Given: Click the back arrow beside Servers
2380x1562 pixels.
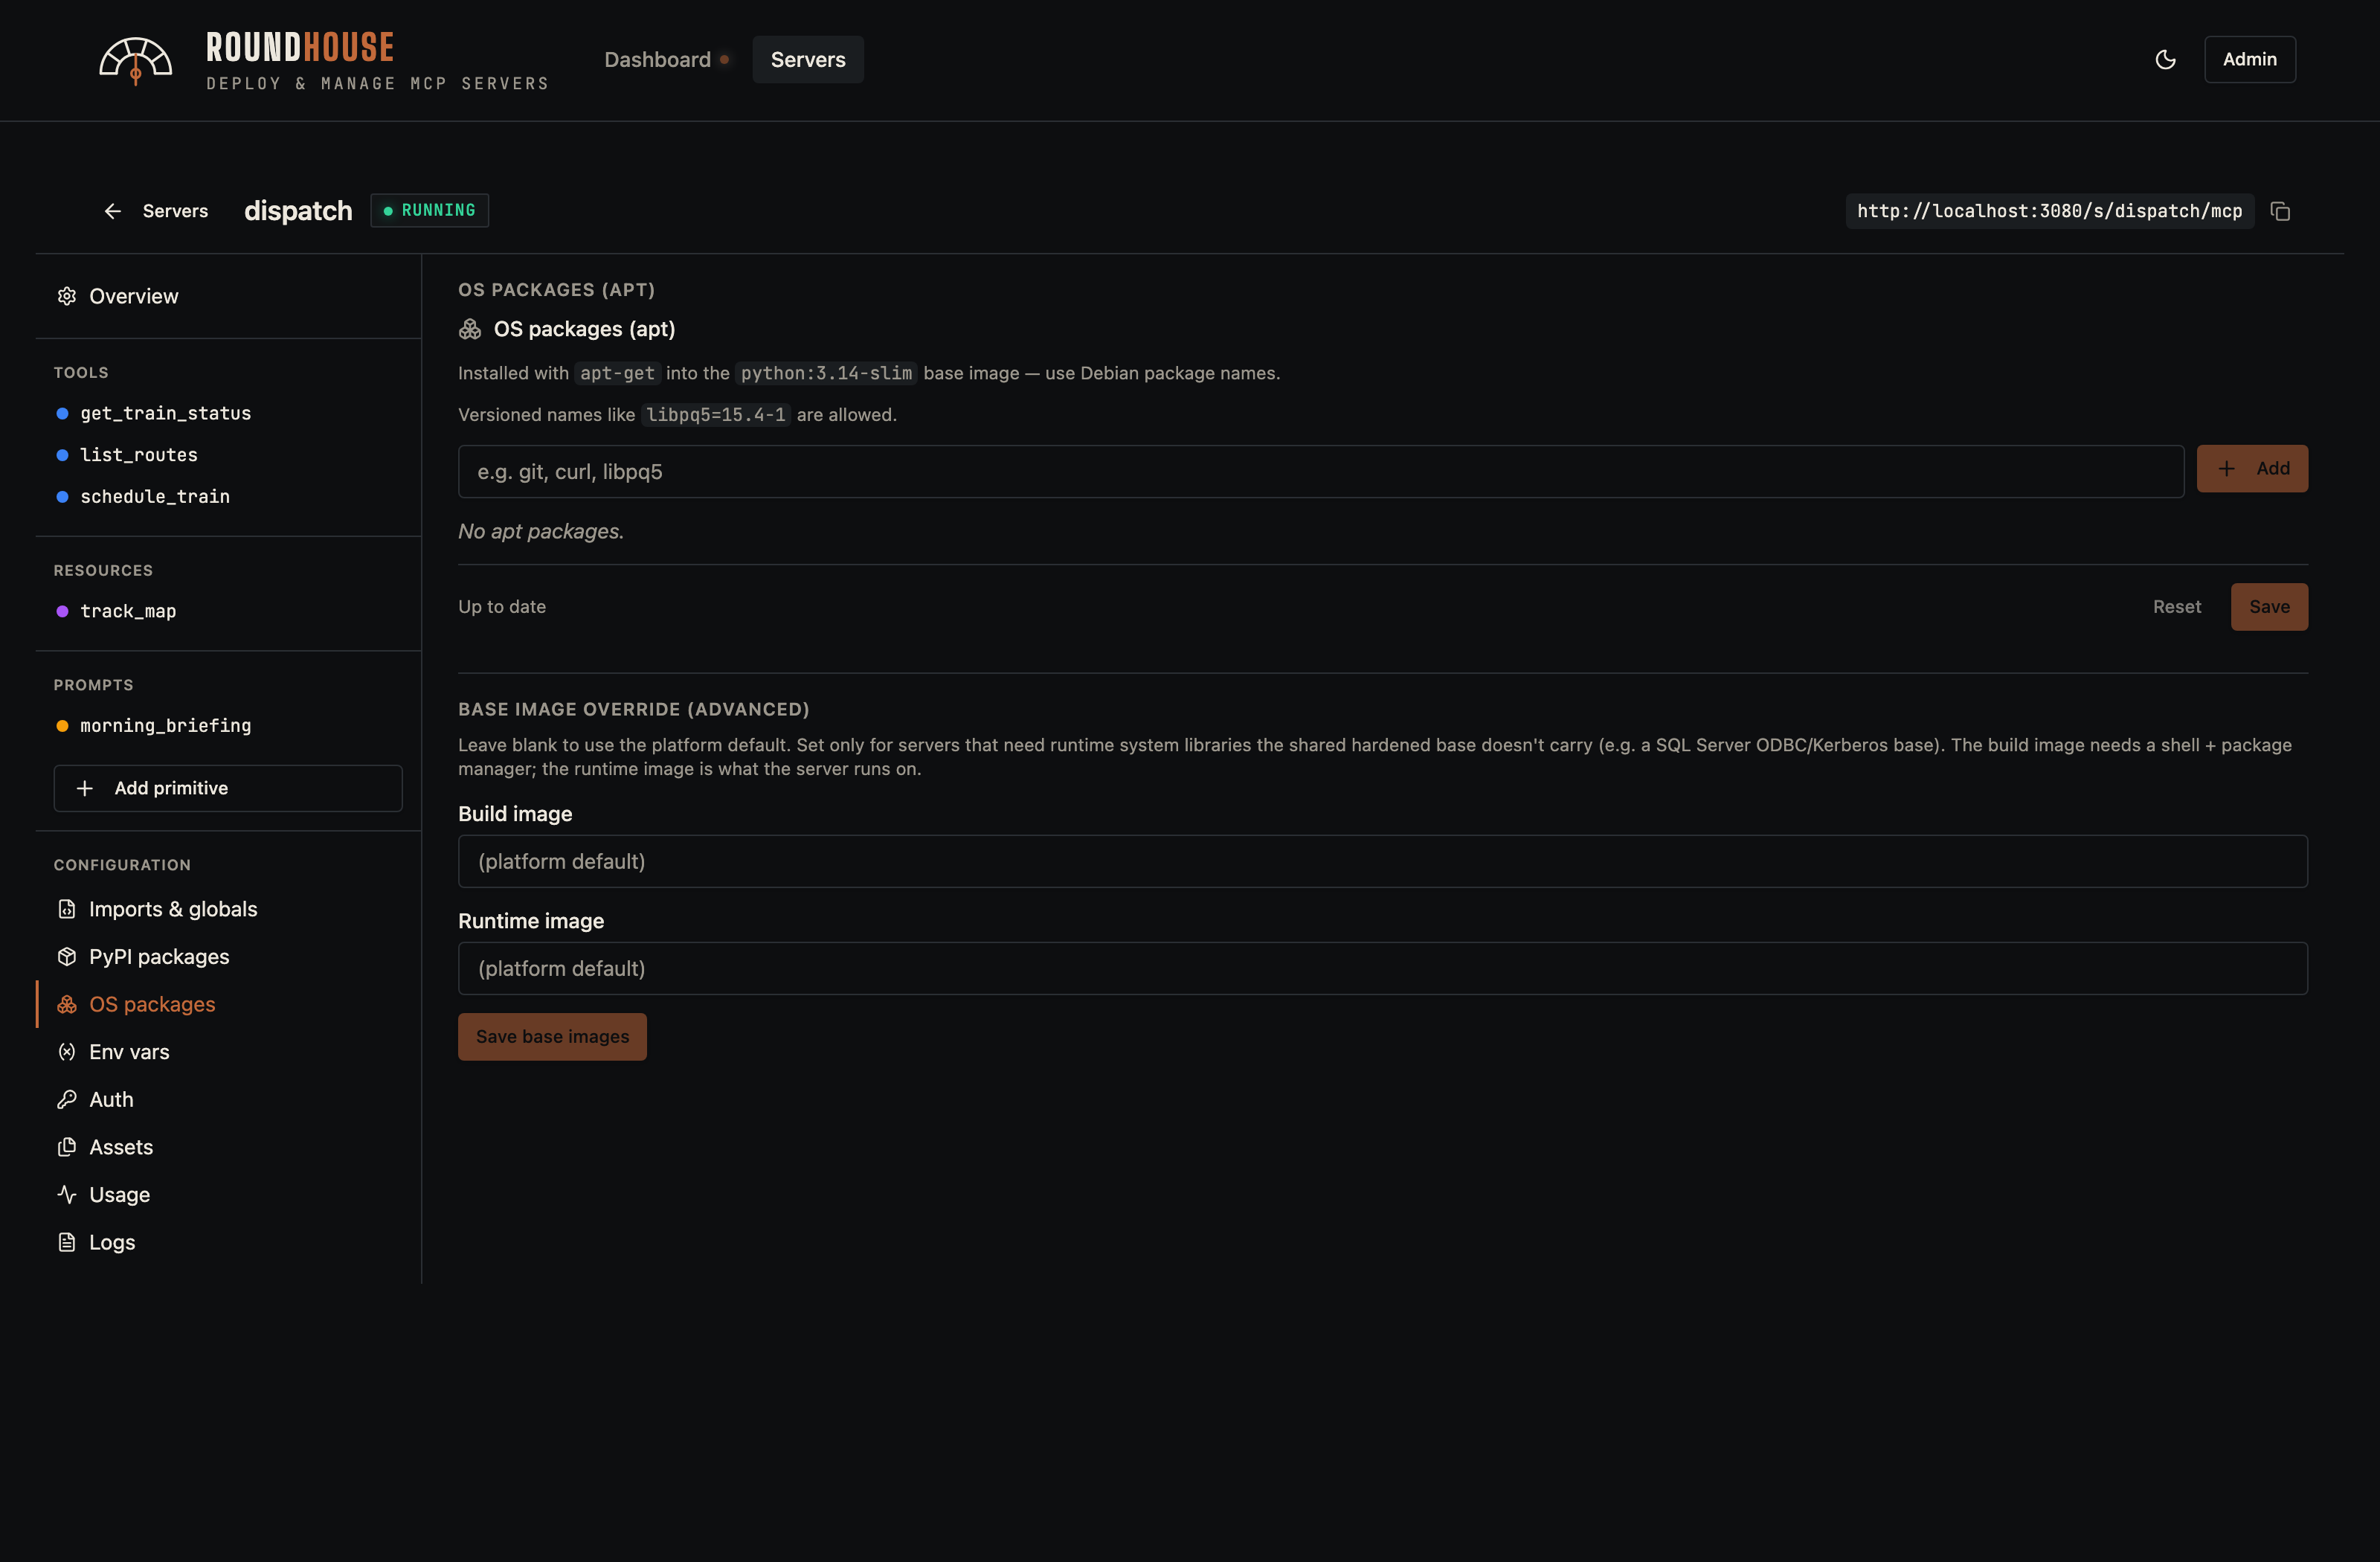Looking at the screenshot, I should click(x=113, y=211).
